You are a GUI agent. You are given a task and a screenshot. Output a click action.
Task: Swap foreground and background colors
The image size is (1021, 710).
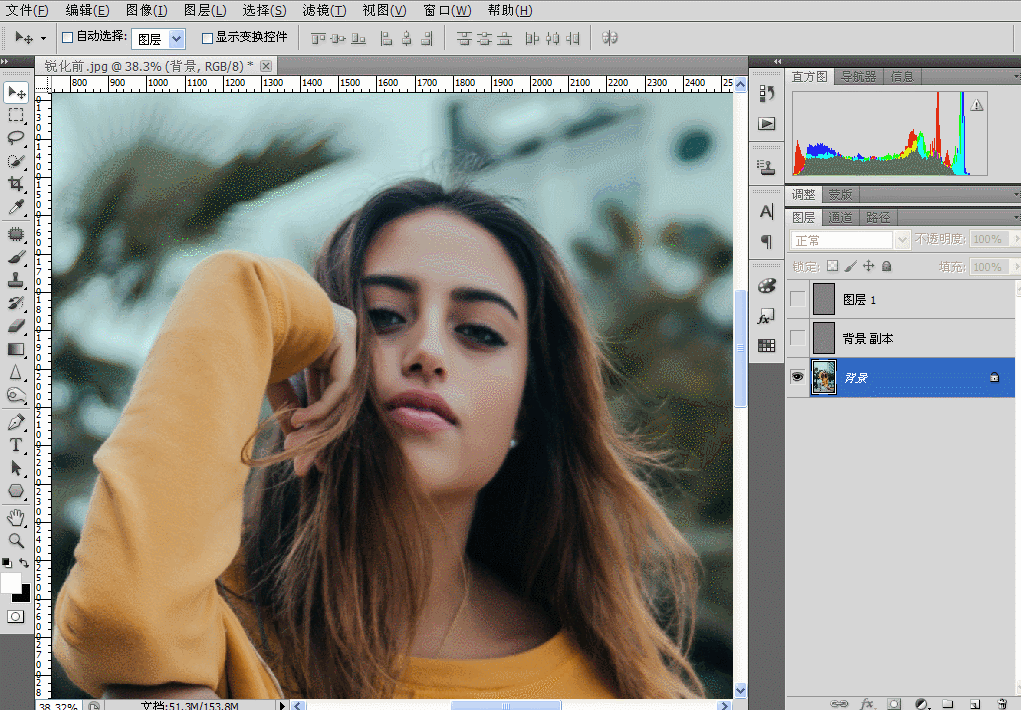[24, 563]
